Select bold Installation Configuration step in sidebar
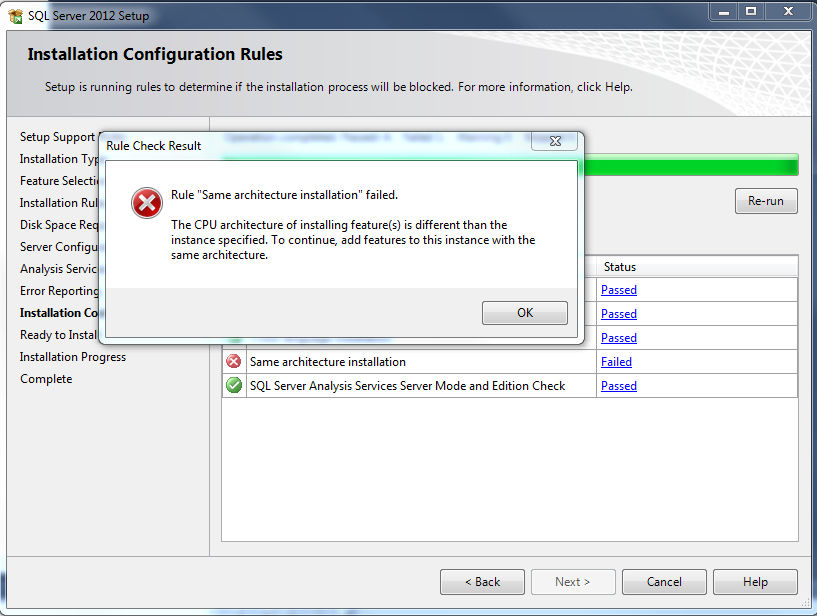The height and width of the screenshot is (616, 817). [x=59, y=313]
